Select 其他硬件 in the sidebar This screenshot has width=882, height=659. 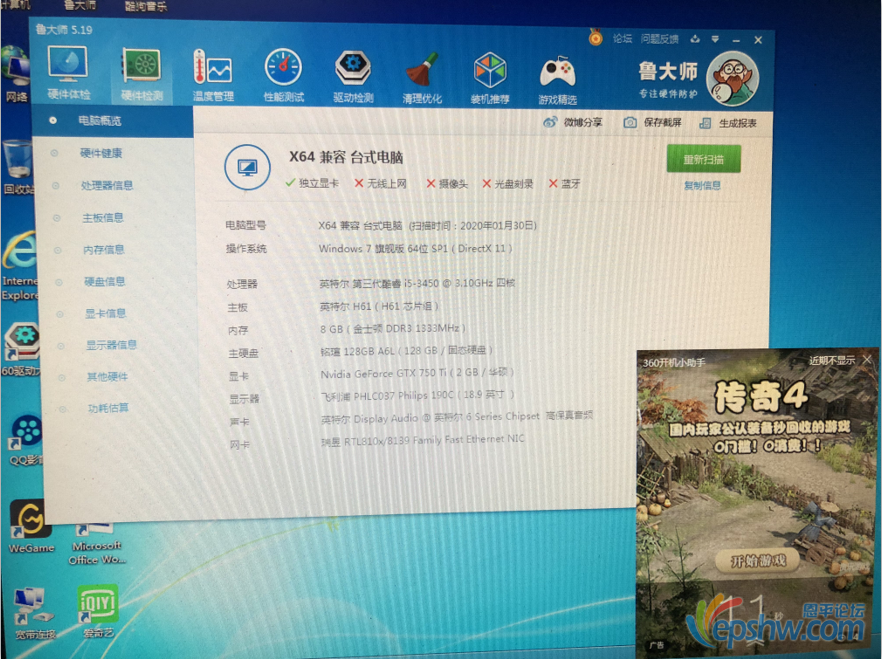(x=107, y=377)
